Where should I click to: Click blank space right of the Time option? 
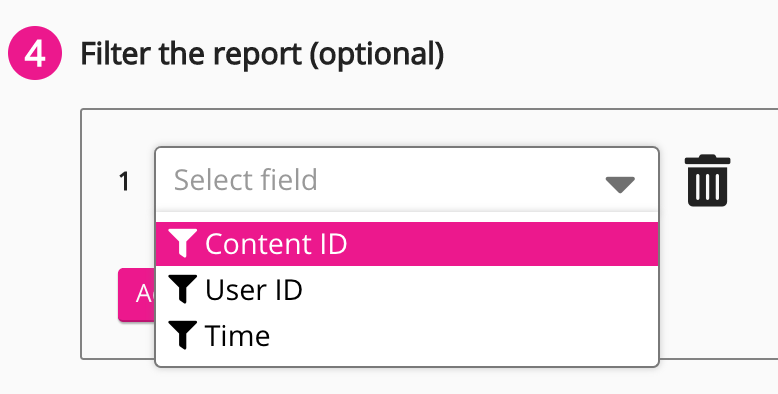pos(464,335)
